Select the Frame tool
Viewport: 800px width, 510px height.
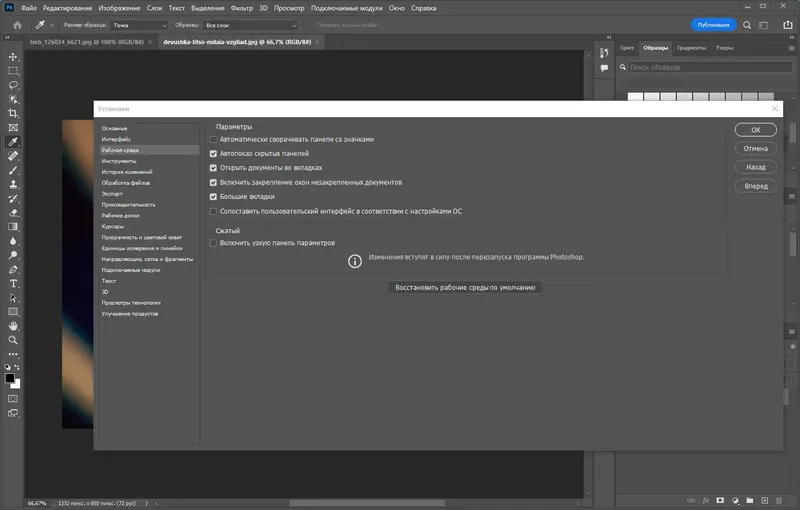point(13,128)
